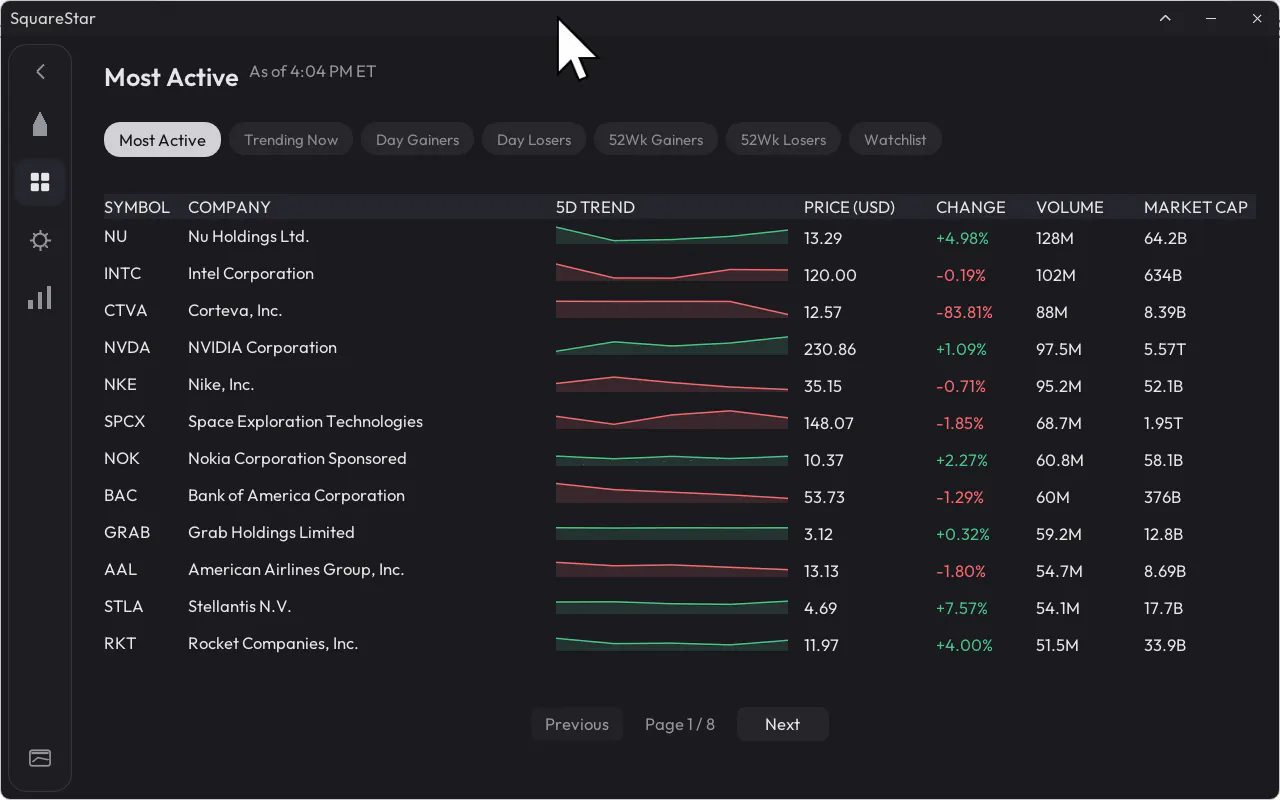The width and height of the screenshot is (1280, 800).
Task: Click Grab Holdings Limited
Action: (x=271, y=532)
